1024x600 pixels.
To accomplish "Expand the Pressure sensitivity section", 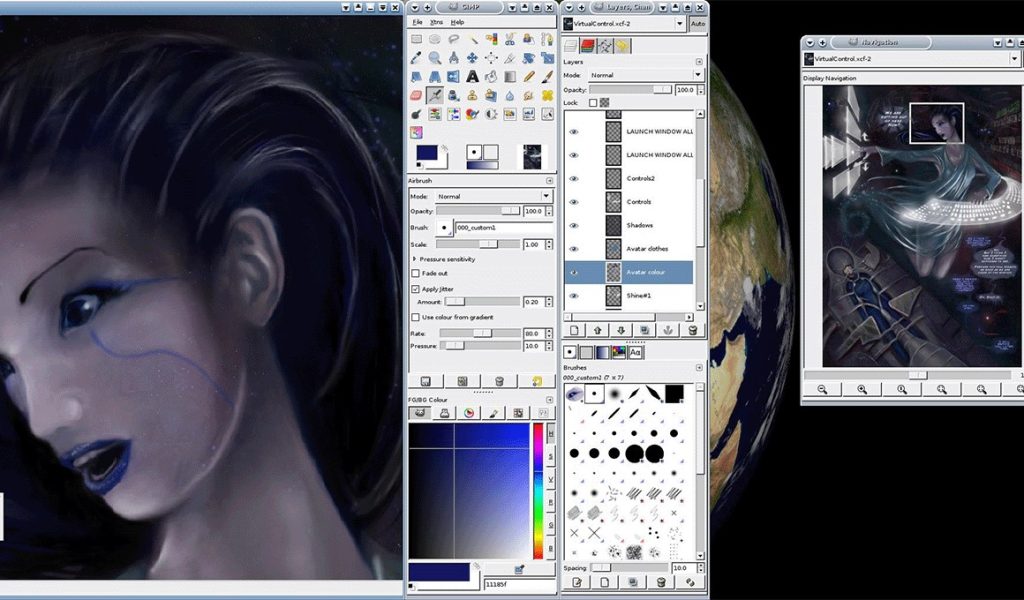I will [414, 259].
